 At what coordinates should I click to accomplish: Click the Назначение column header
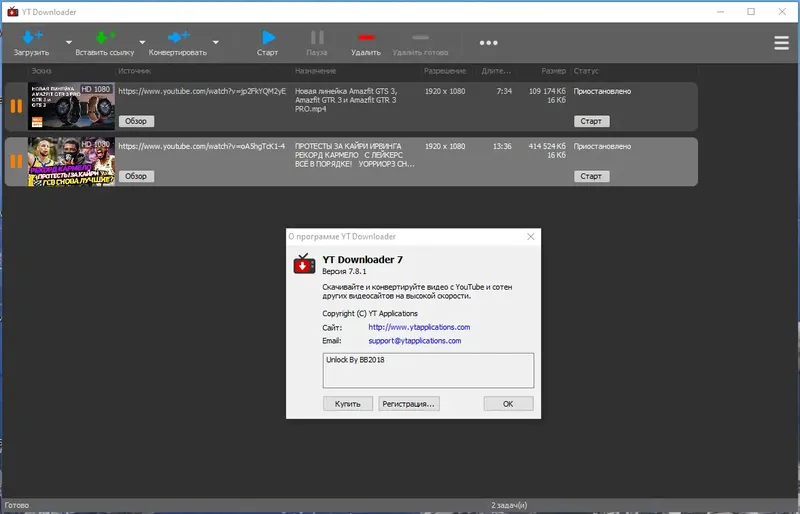coord(315,71)
